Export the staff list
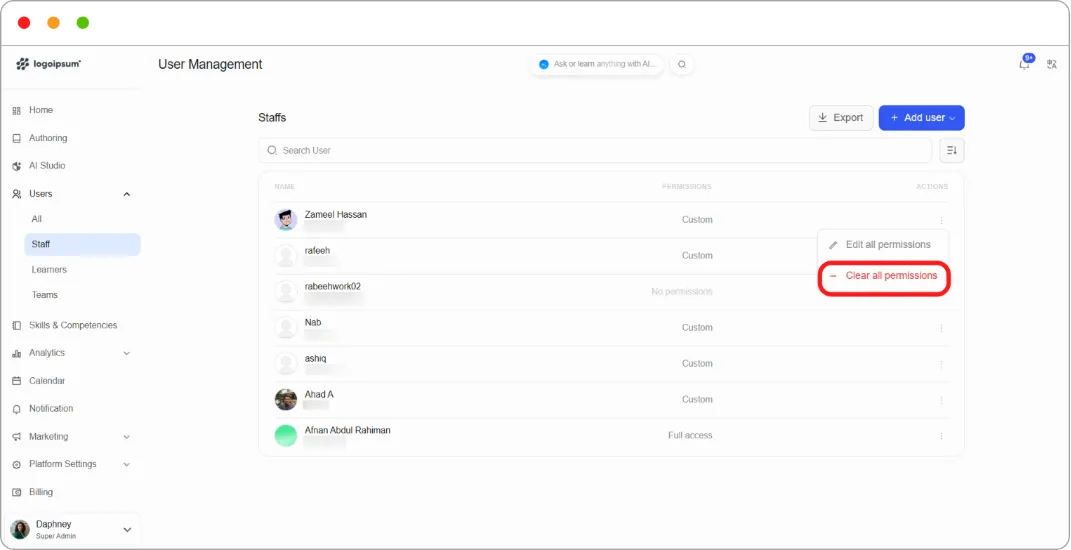Image resolution: width=1071 pixels, height=550 pixels. [x=841, y=118]
